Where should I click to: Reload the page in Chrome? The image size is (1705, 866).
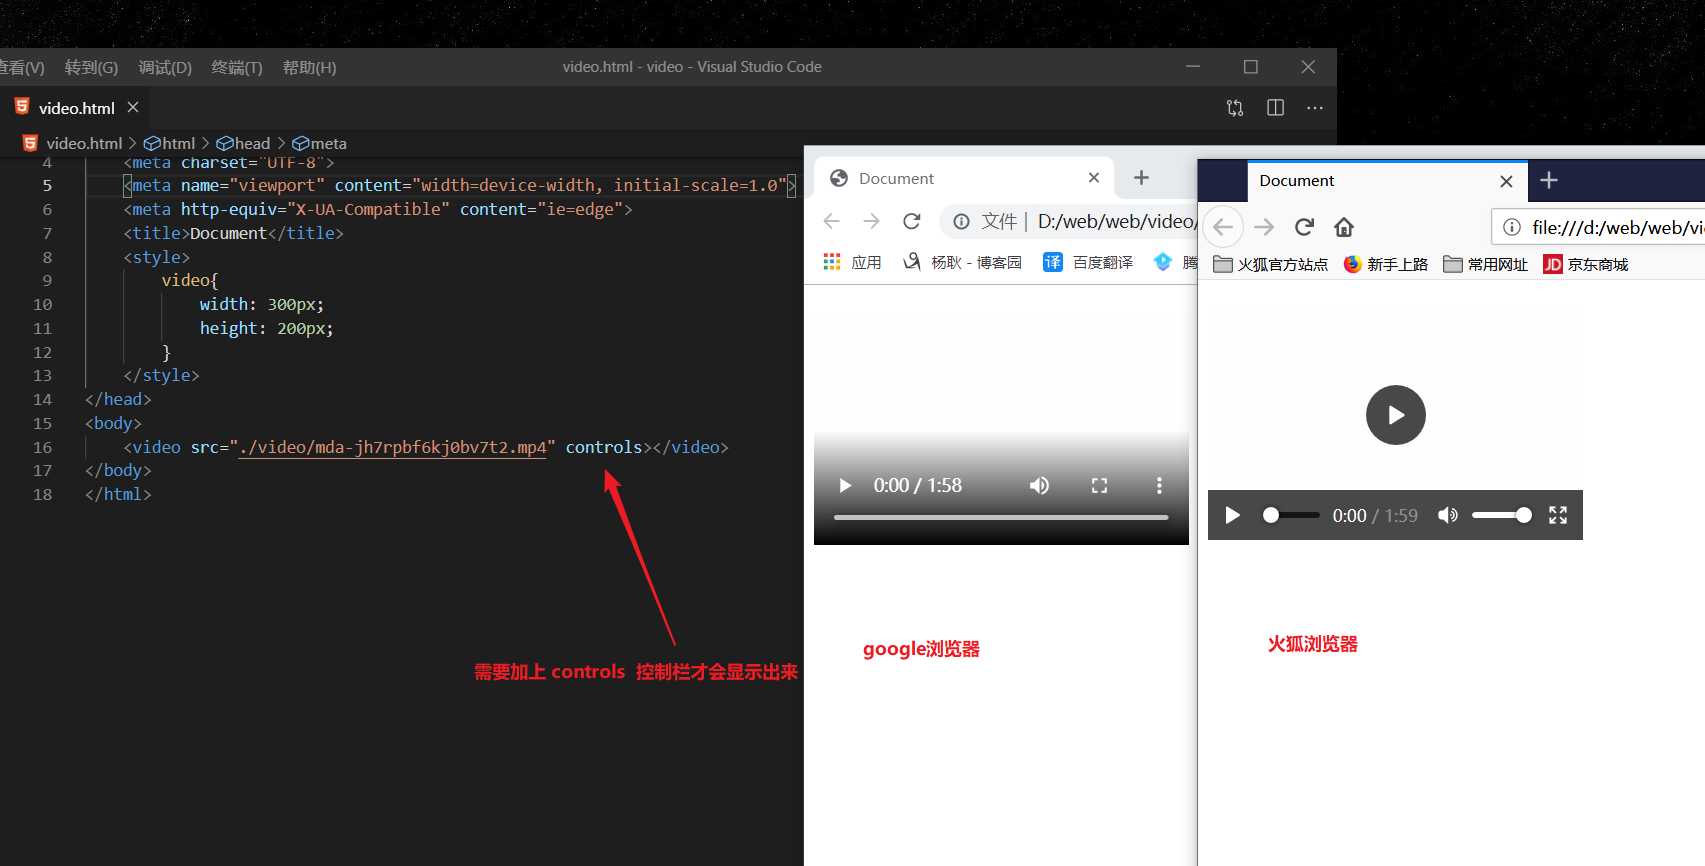click(x=911, y=221)
